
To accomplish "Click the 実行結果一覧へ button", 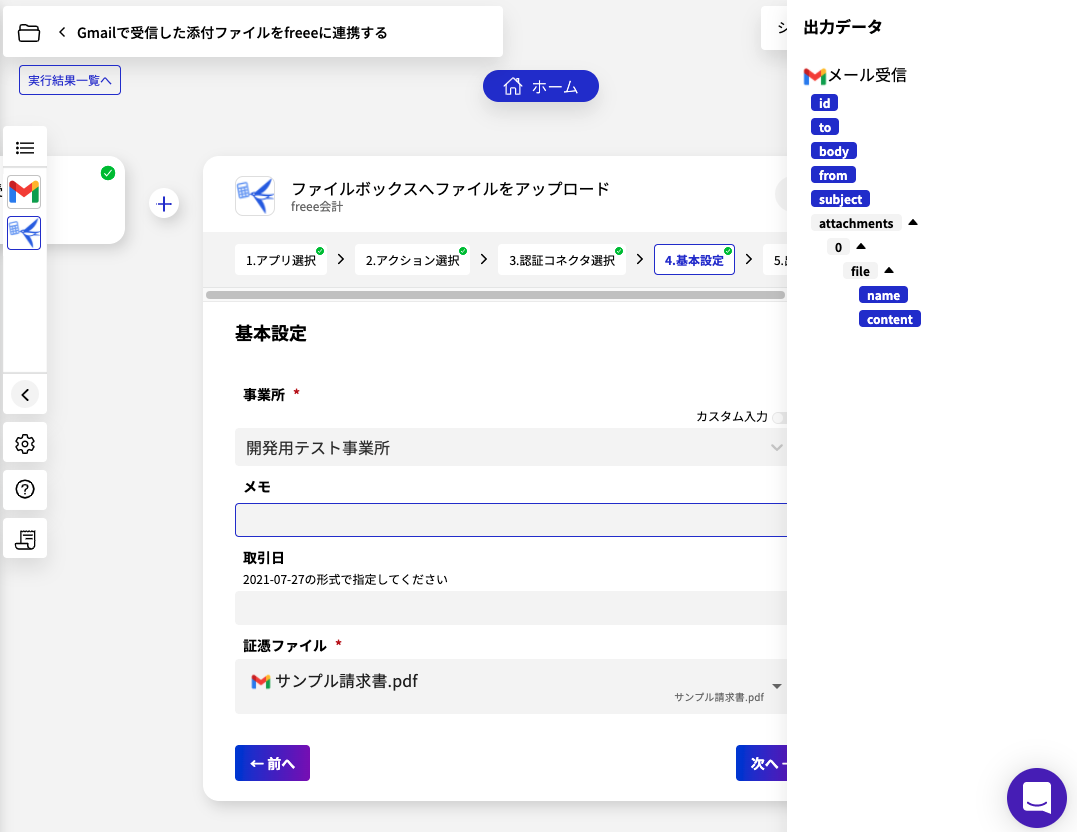I will [70, 79].
